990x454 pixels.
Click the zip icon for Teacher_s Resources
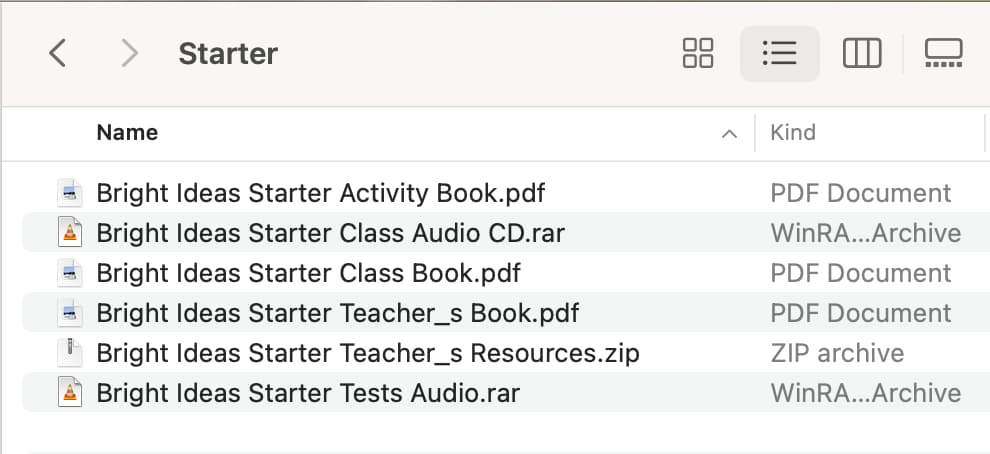(x=70, y=353)
